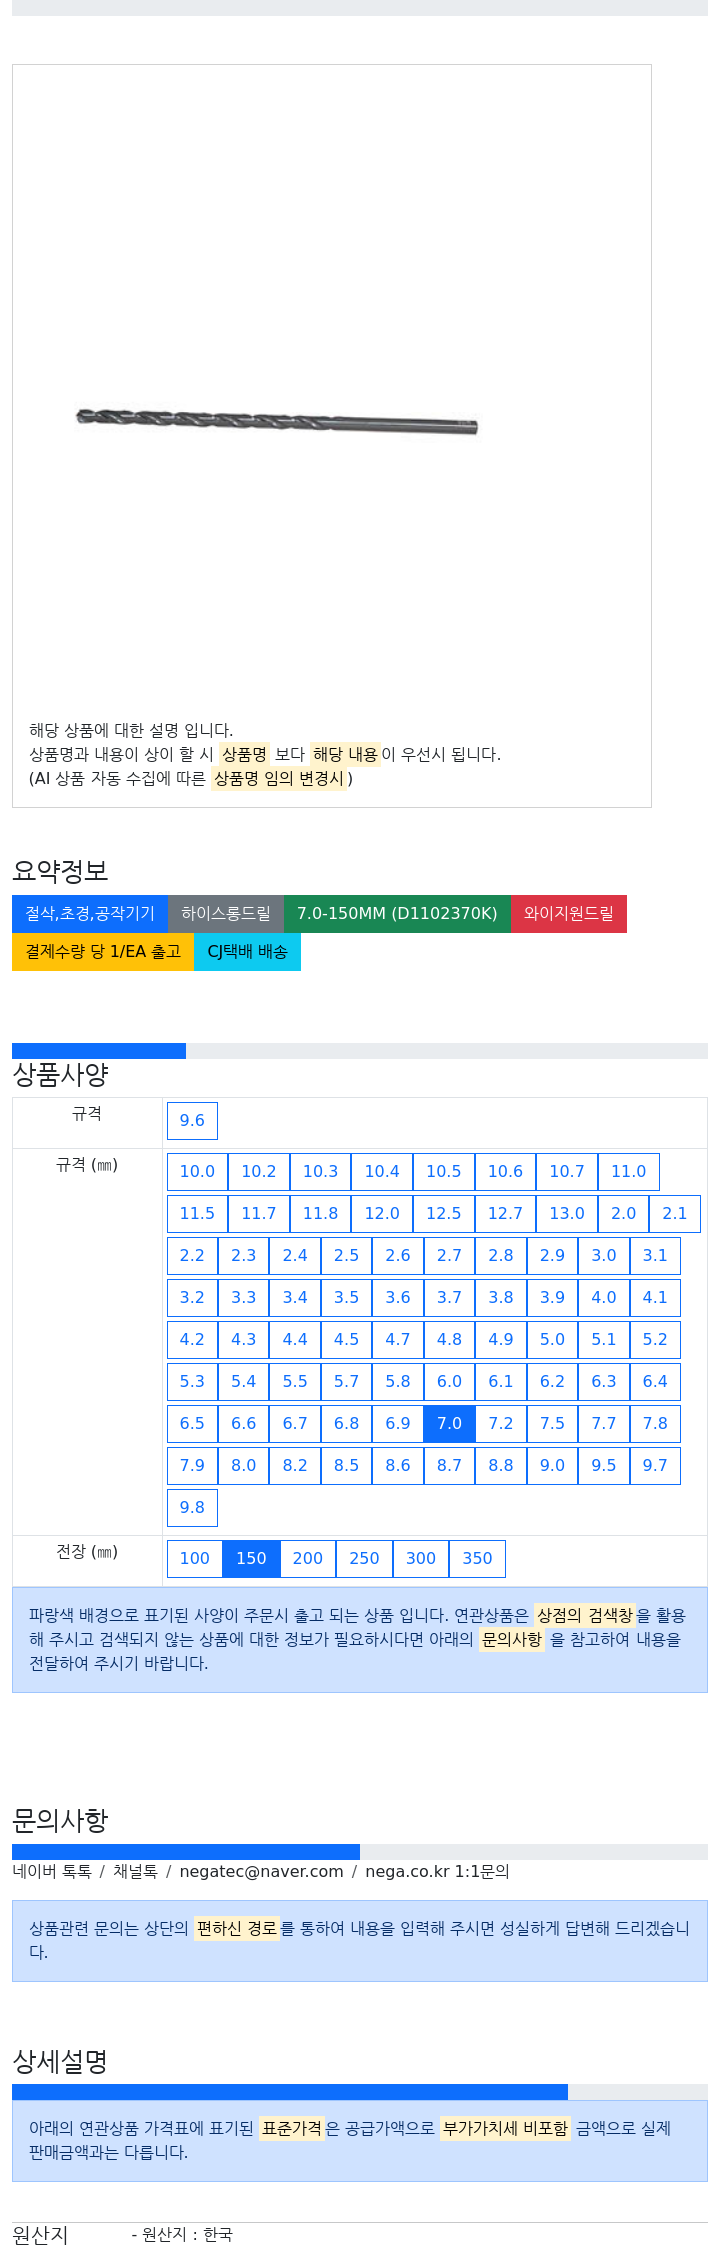
Task: Pick the 13.0 mm size option
Action: [567, 1214]
